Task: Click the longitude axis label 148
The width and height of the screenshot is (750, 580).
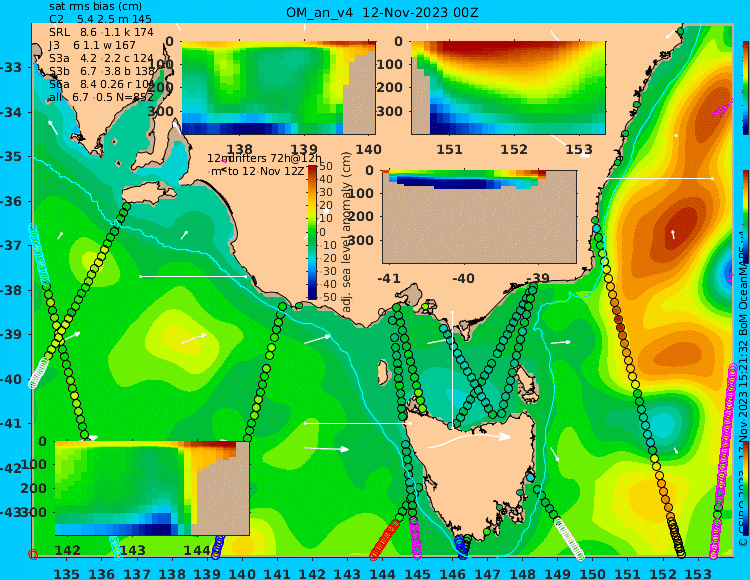Action: tap(522, 573)
